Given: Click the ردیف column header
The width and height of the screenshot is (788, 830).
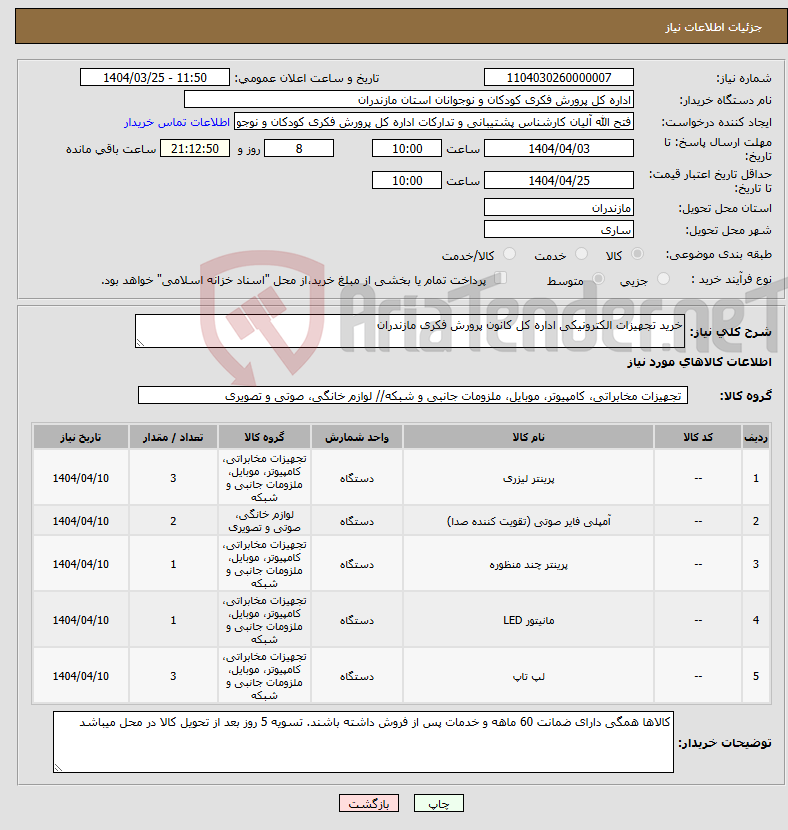Looking at the screenshot, I should [x=756, y=437].
